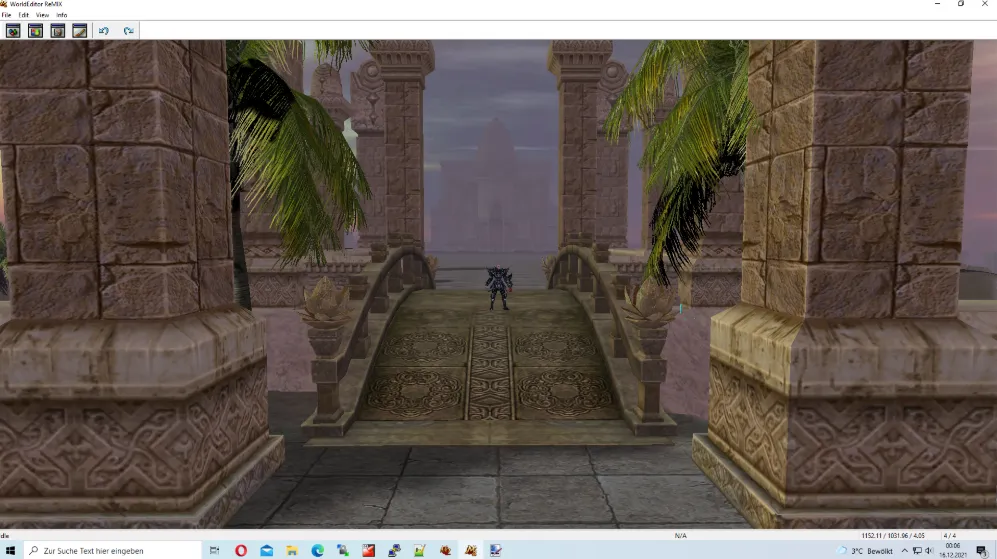997x559 pixels.
Task: Open the File menu
Action: tap(6, 15)
